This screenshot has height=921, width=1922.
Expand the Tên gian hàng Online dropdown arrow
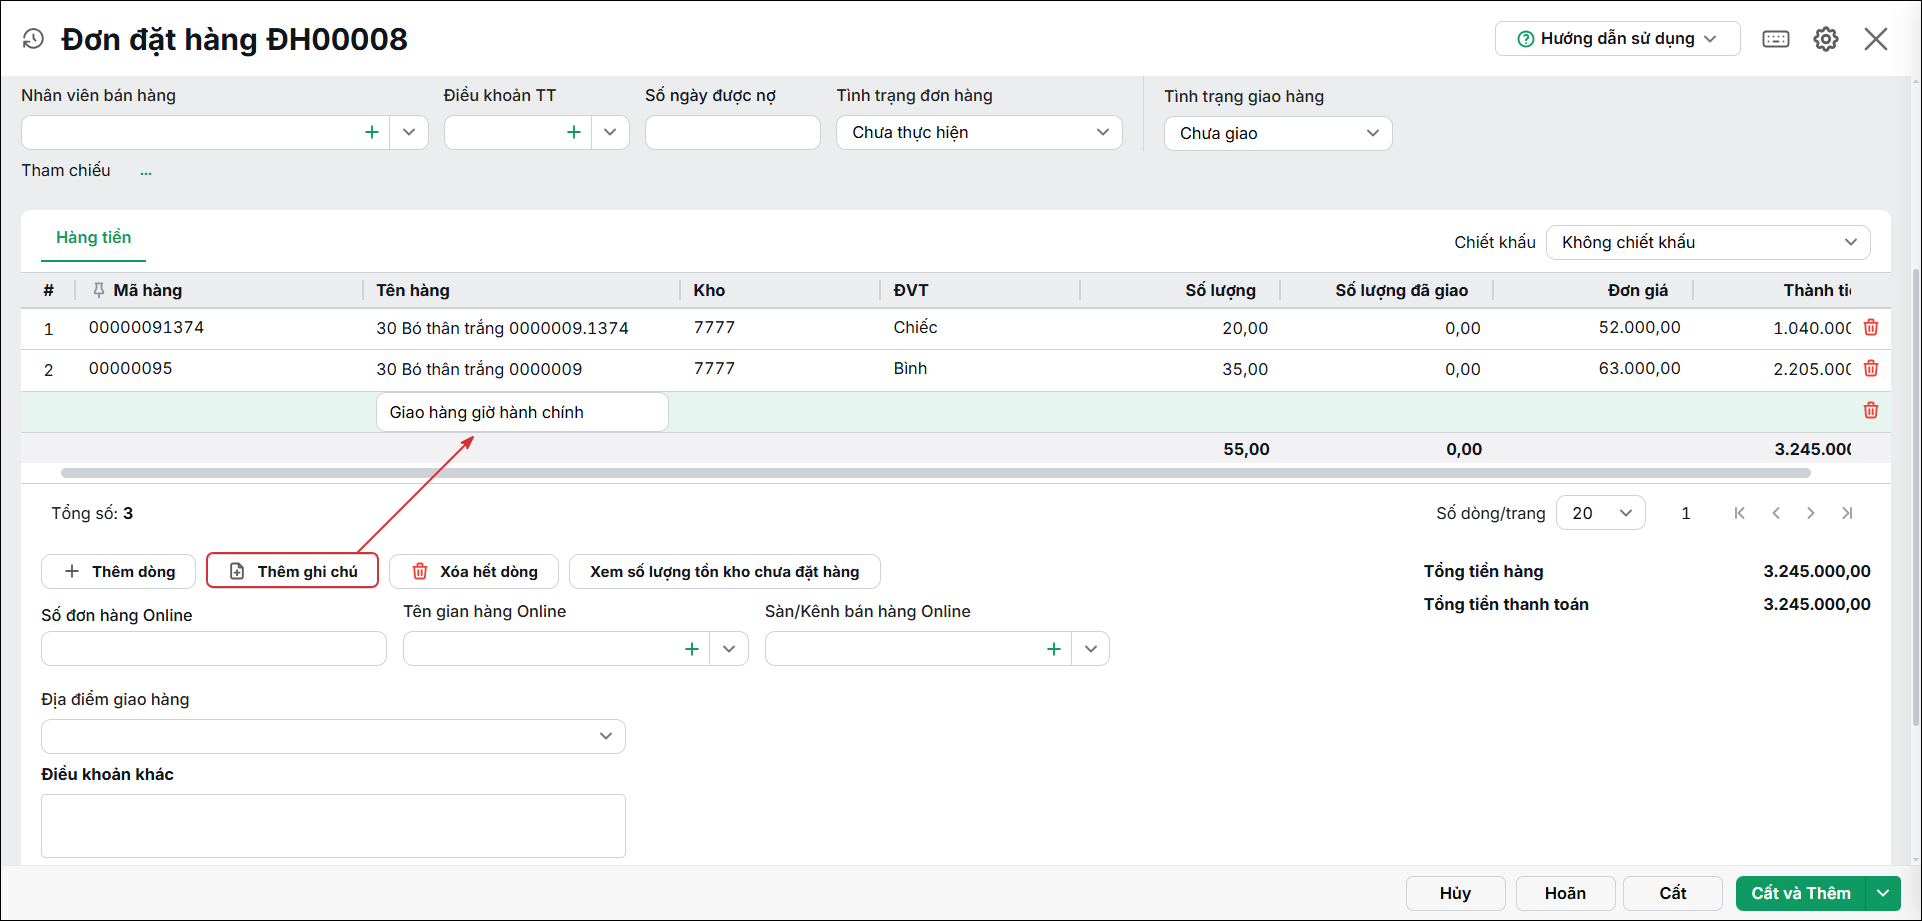(729, 649)
